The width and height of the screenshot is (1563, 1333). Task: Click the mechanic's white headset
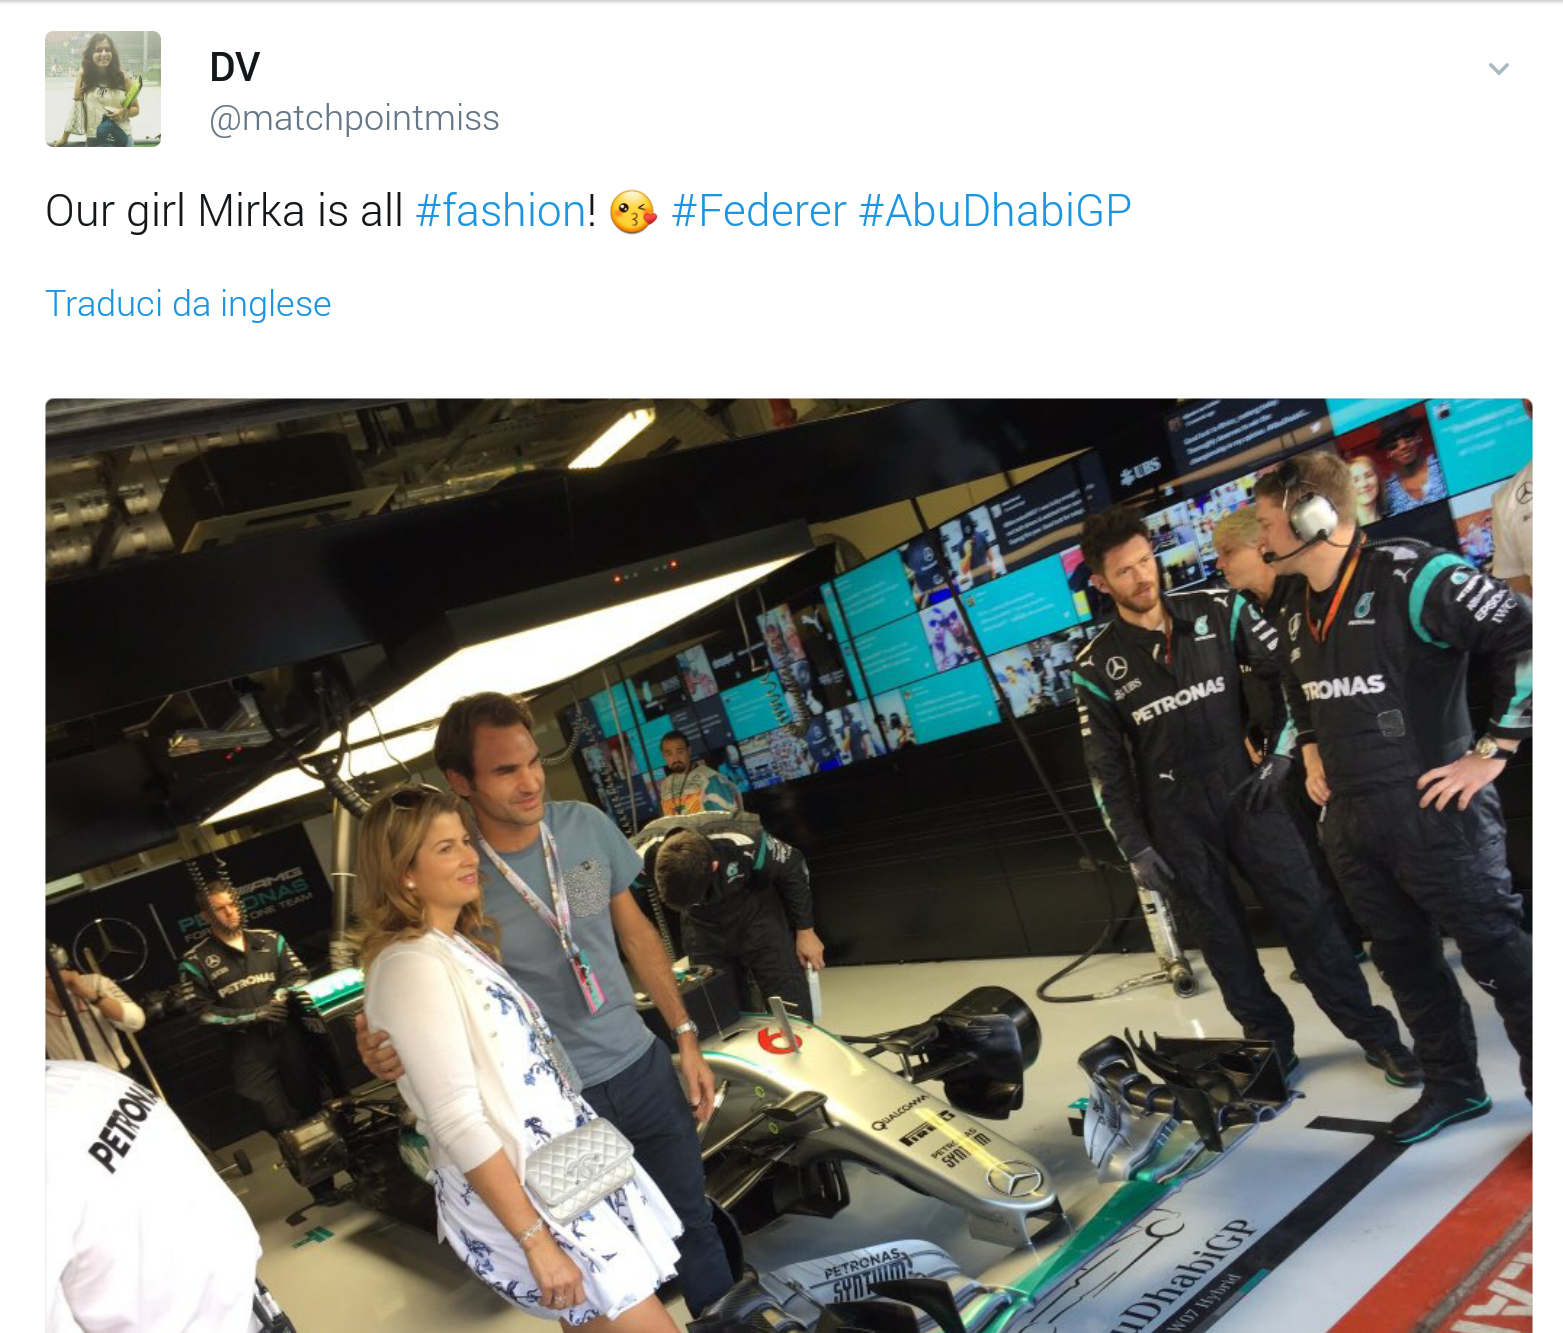(x=1311, y=516)
